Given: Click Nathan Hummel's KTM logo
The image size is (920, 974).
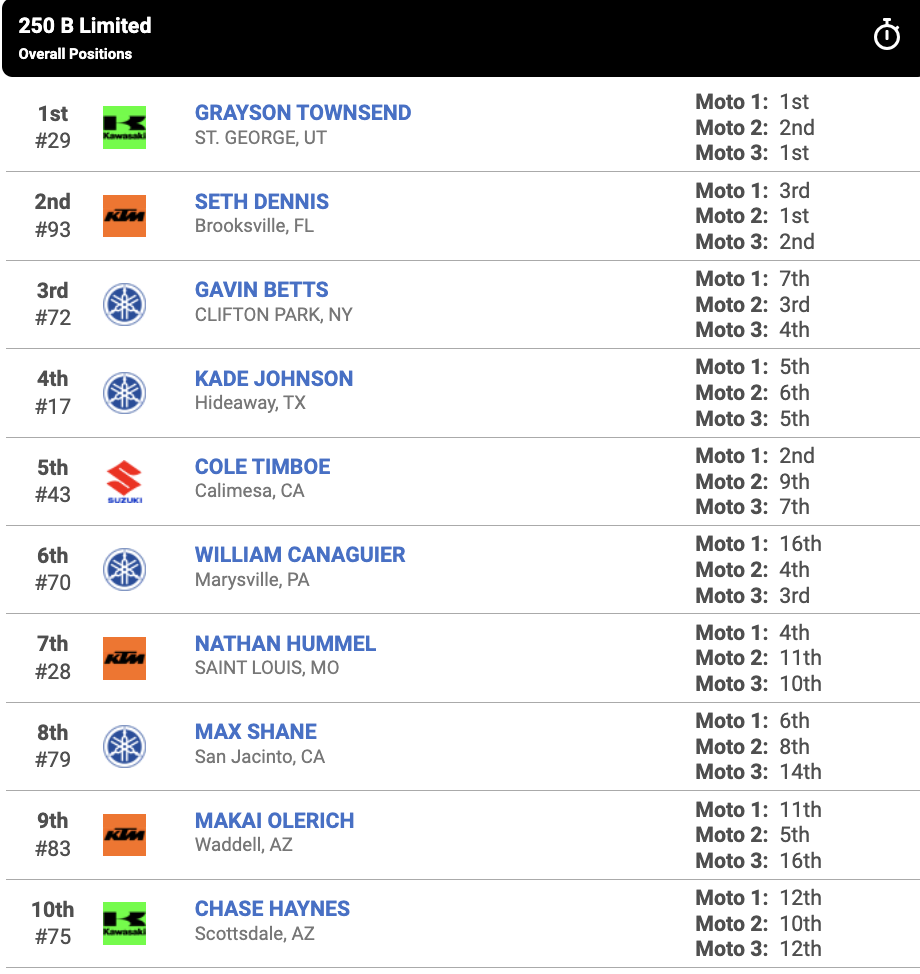Looking at the screenshot, I should click(x=125, y=658).
